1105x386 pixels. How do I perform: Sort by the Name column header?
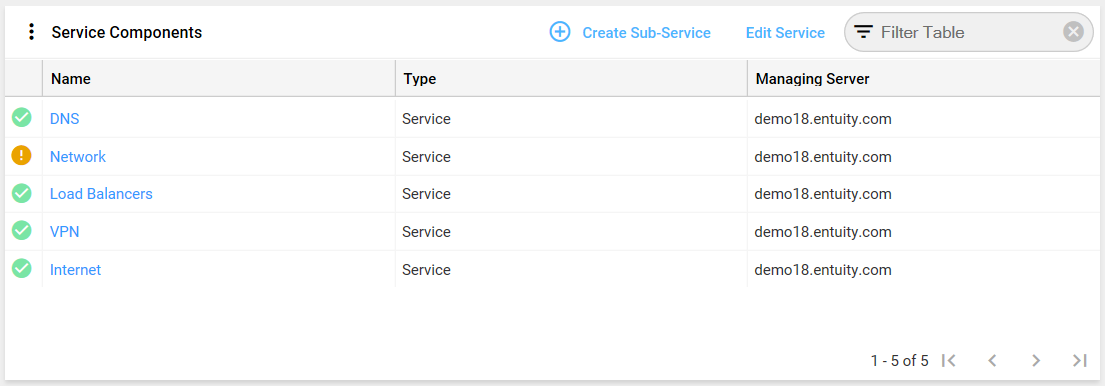[218, 79]
